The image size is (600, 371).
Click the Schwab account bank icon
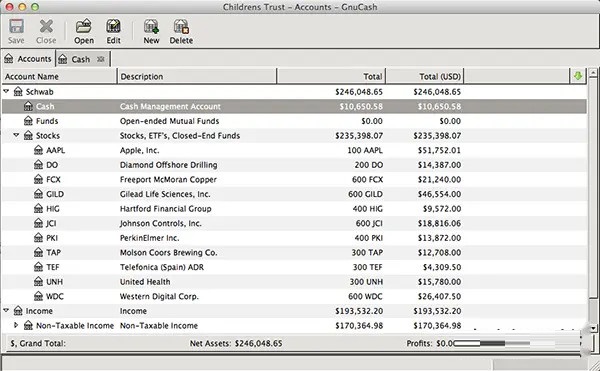coord(18,91)
